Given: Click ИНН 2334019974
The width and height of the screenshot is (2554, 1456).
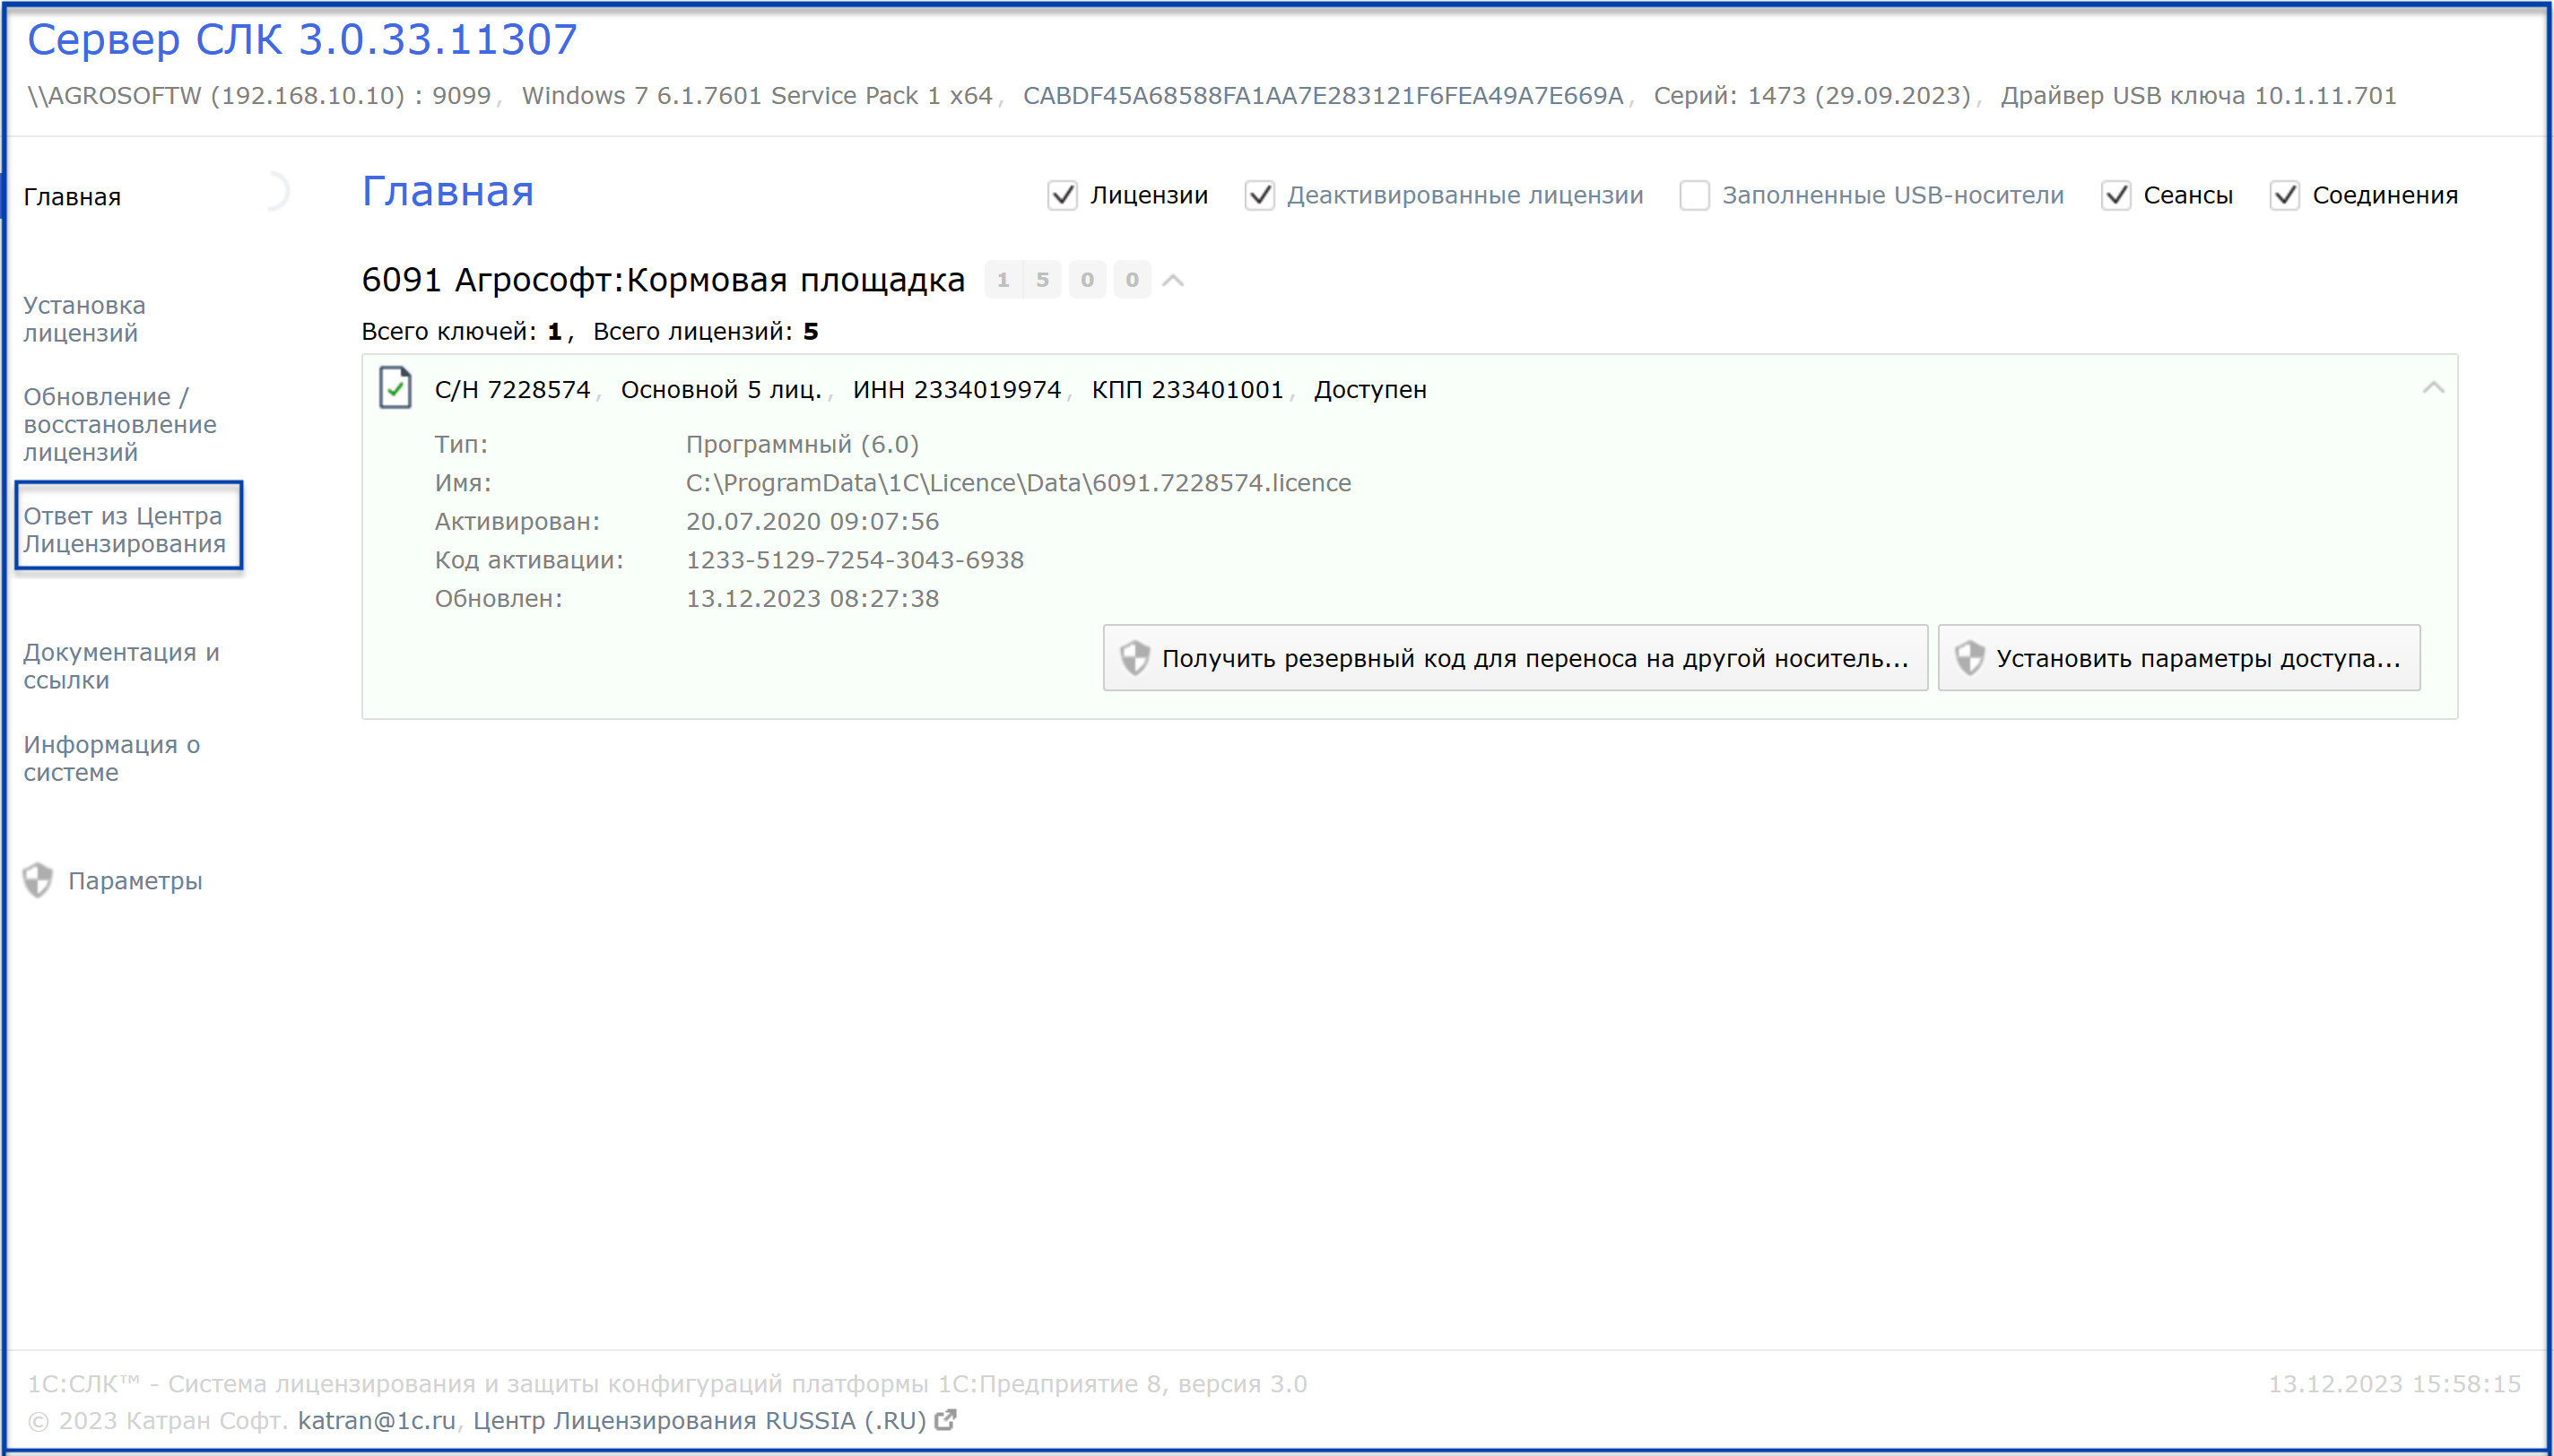Looking at the screenshot, I should [x=957, y=389].
